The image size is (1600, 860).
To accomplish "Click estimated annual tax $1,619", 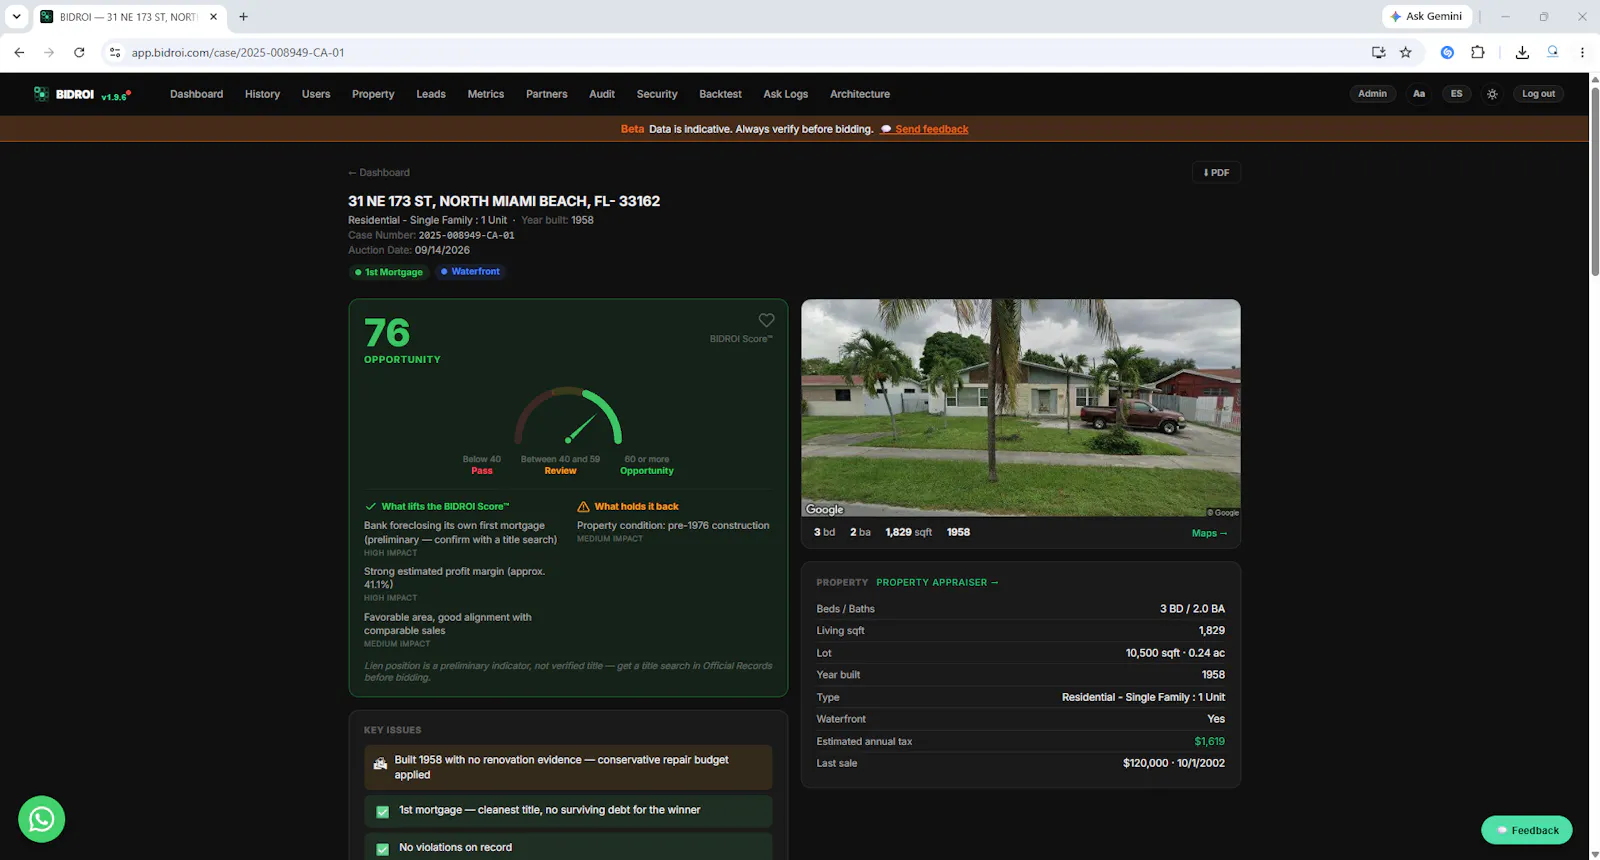I will point(1209,741).
